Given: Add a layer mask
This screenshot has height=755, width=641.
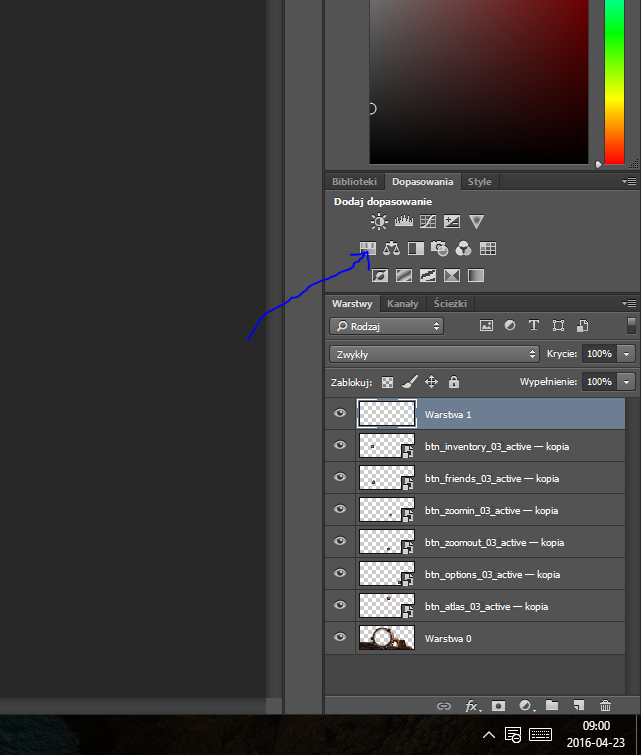Looking at the screenshot, I should [498, 706].
